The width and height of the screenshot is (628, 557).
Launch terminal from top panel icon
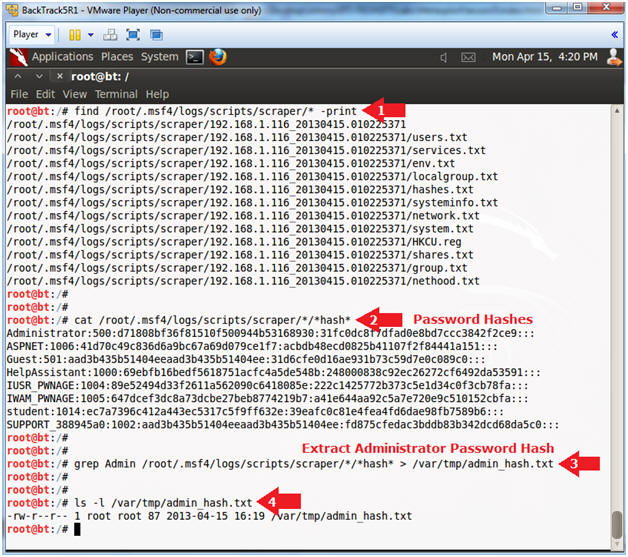[x=195, y=57]
